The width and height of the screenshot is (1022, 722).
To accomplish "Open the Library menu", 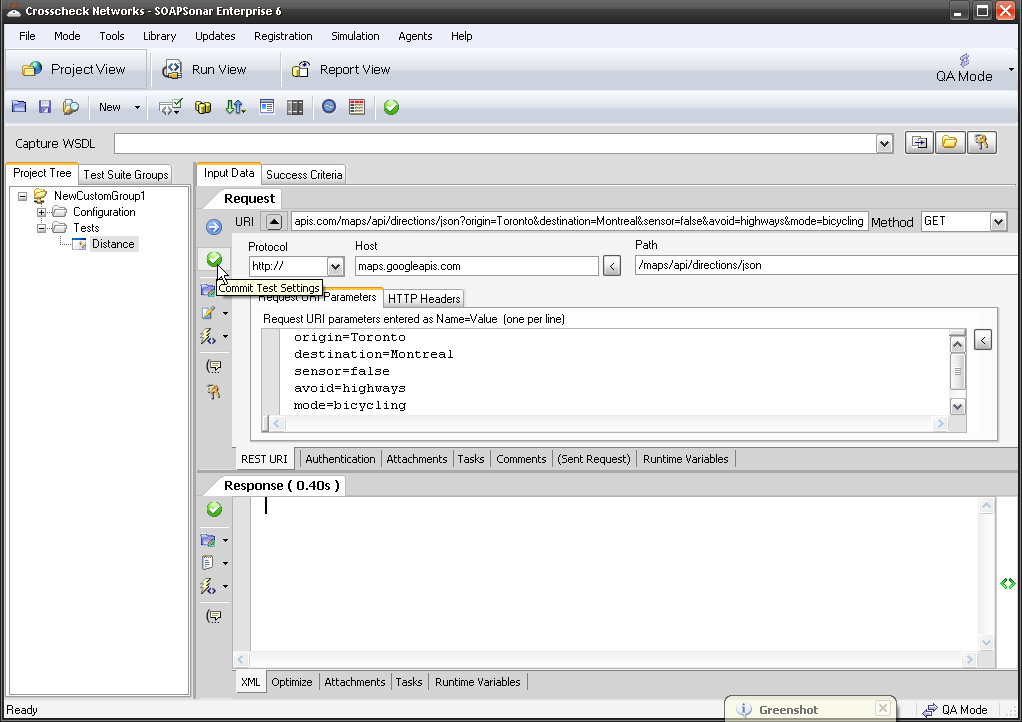I will pos(160,36).
